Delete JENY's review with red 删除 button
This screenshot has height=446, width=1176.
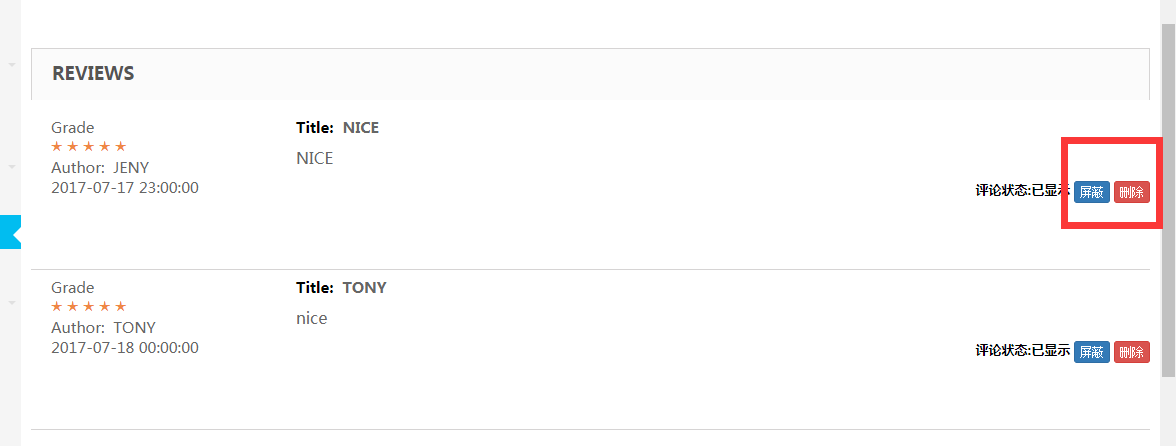tap(1132, 192)
